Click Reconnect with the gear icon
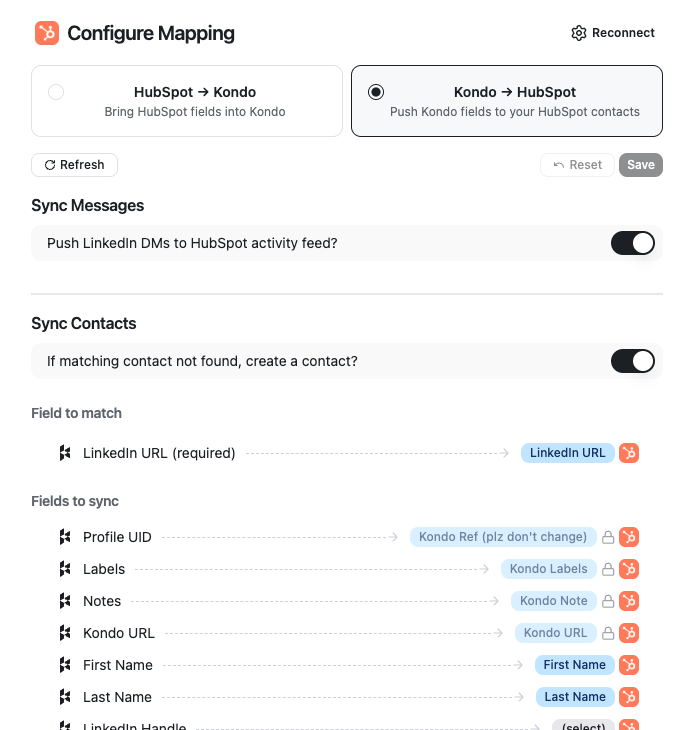This screenshot has width=693, height=730. (x=613, y=33)
